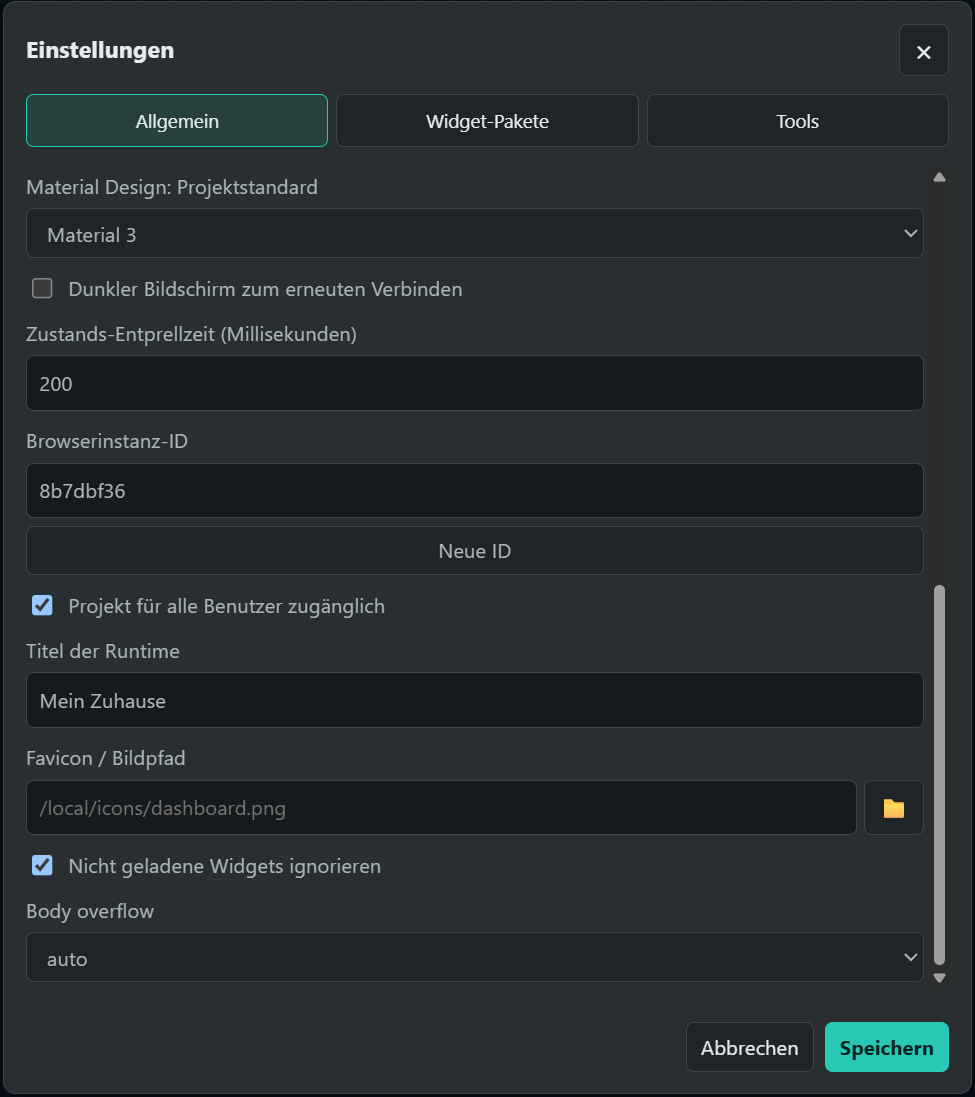Cancel with the Abbrechen button
The image size is (975, 1097).
pos(749,1047)
